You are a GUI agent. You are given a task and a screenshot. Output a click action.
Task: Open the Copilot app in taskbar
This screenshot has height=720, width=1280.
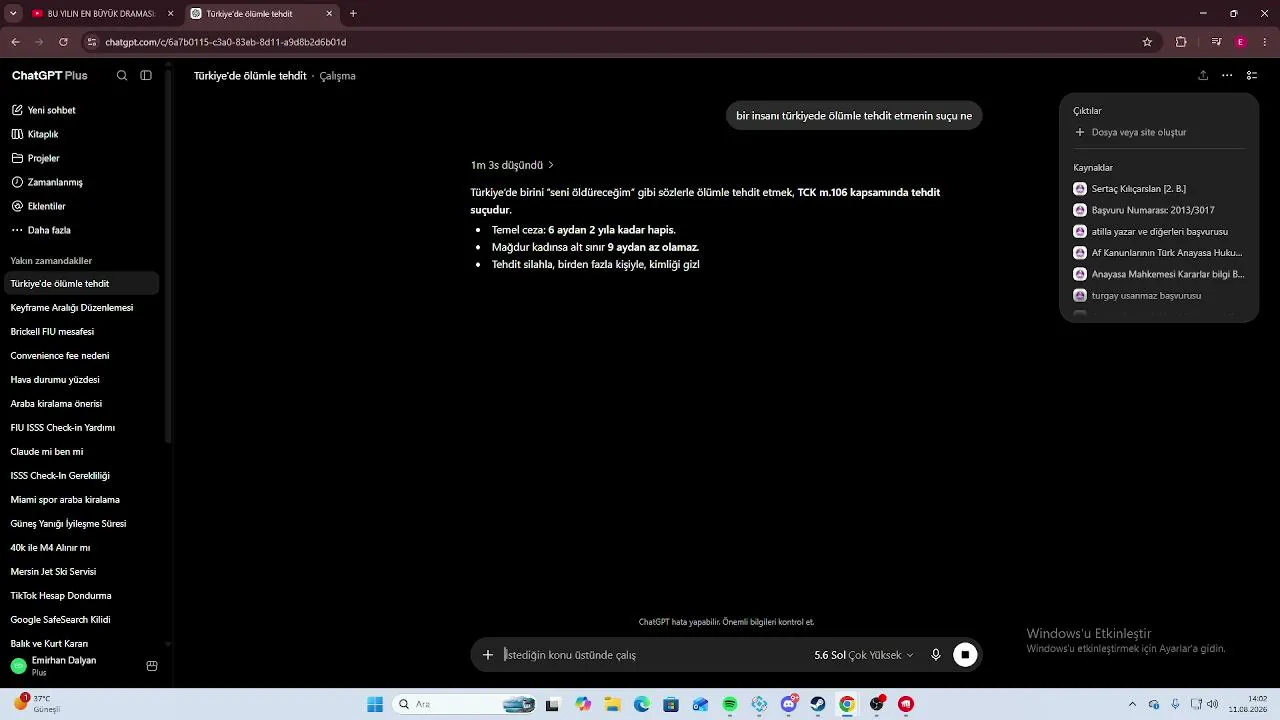tap(583, 704)
